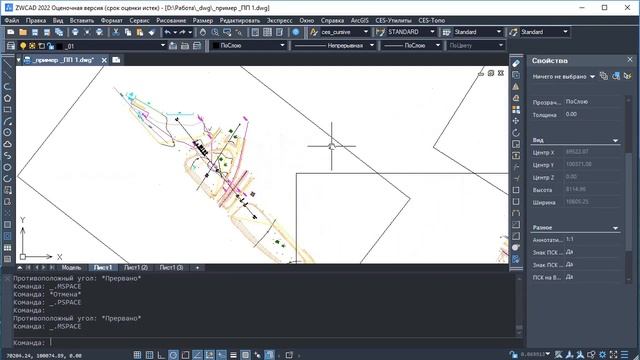Collapse the Разное properties section
This screenshot has height=360, width=640.
click(x=615, y=228)
